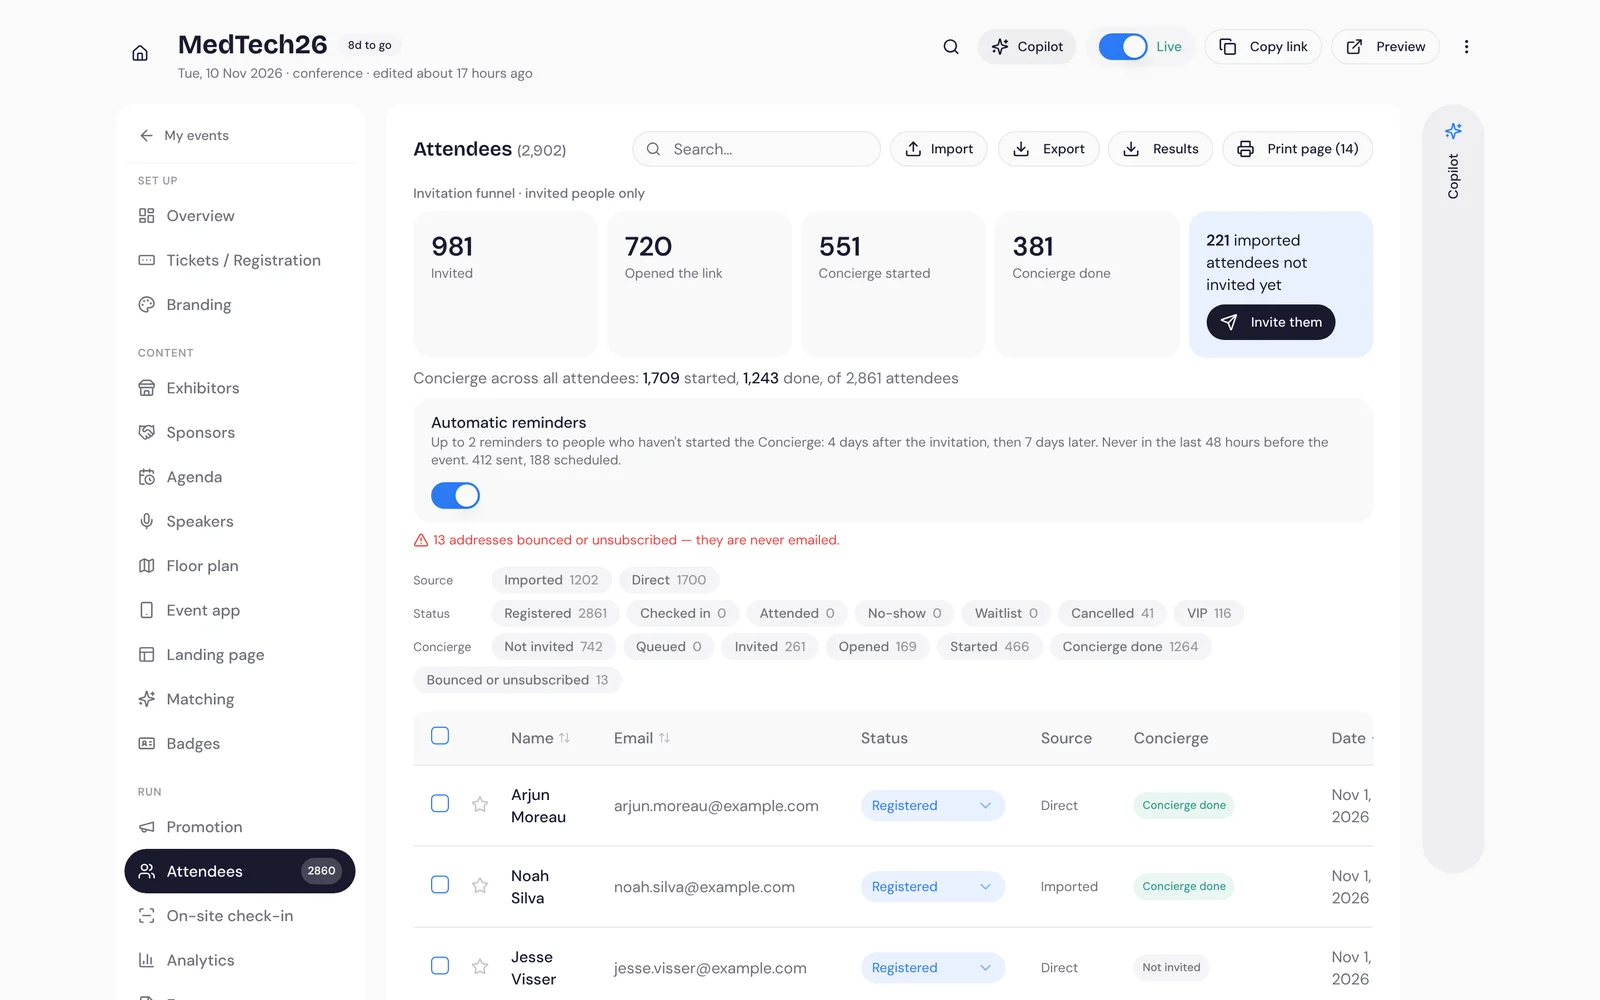Open the search magnifier in header
Screen dimensions: 1600x1000
point(951,47)
